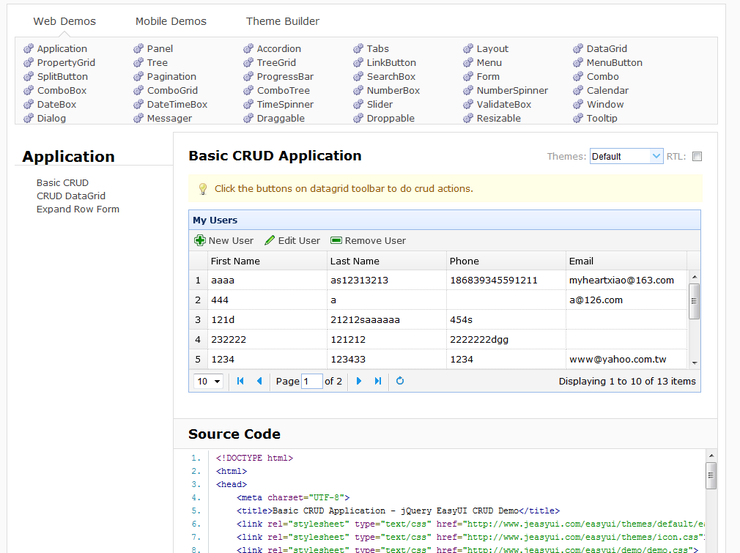
Task: Open the Basic CRUD demo link
Action: tap(62, 183)
